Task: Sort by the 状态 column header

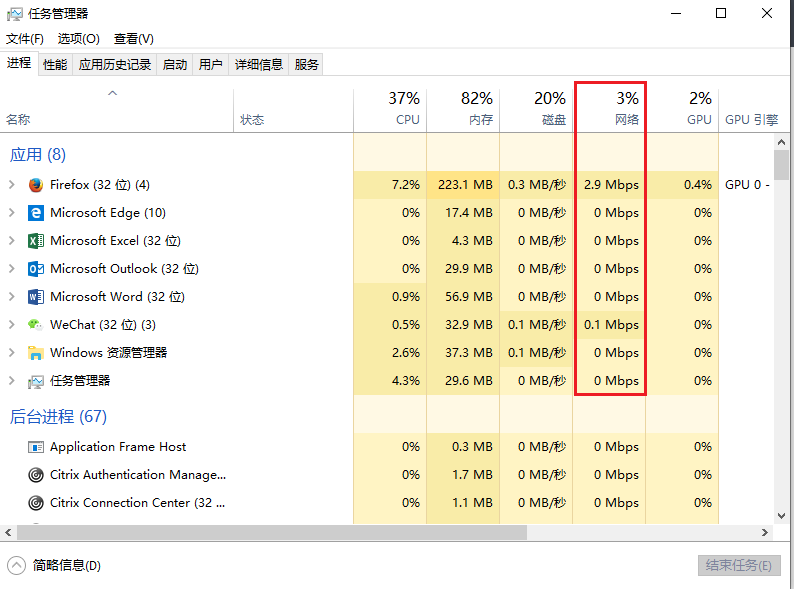Action: (293, 110)
